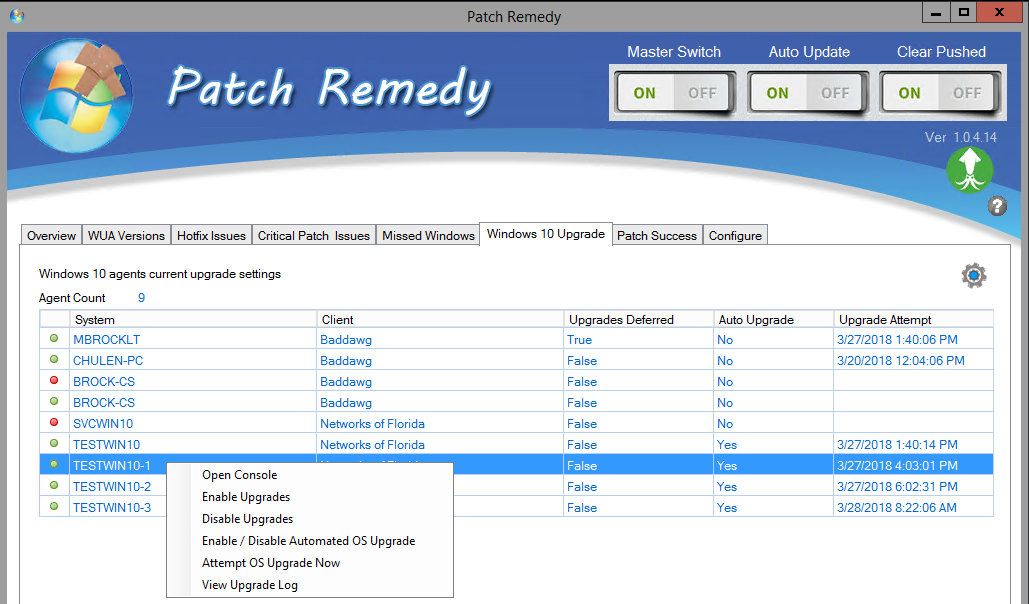Turn the Master Switch off

point(702,93)
